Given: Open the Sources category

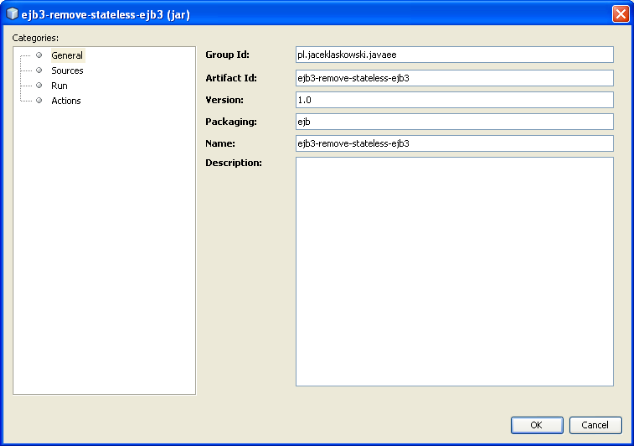Looking at the screenshot, I should [x=67, y=71].
